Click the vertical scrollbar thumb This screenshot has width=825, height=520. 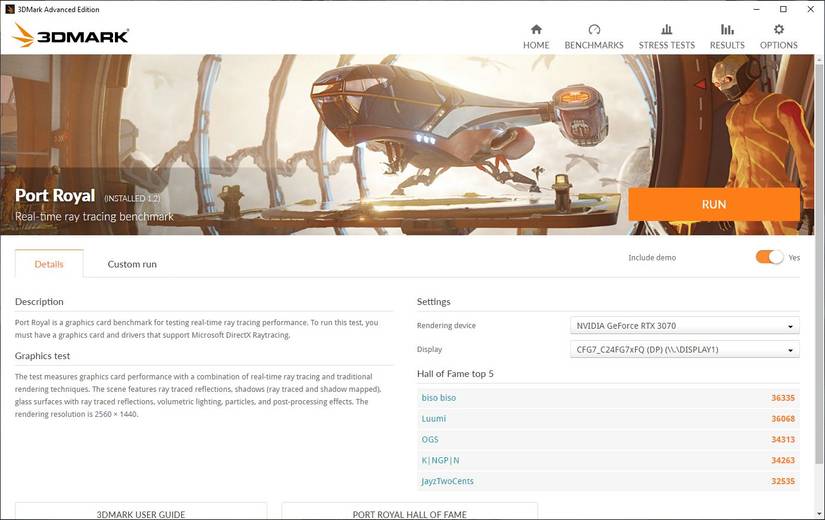(819, 263)
